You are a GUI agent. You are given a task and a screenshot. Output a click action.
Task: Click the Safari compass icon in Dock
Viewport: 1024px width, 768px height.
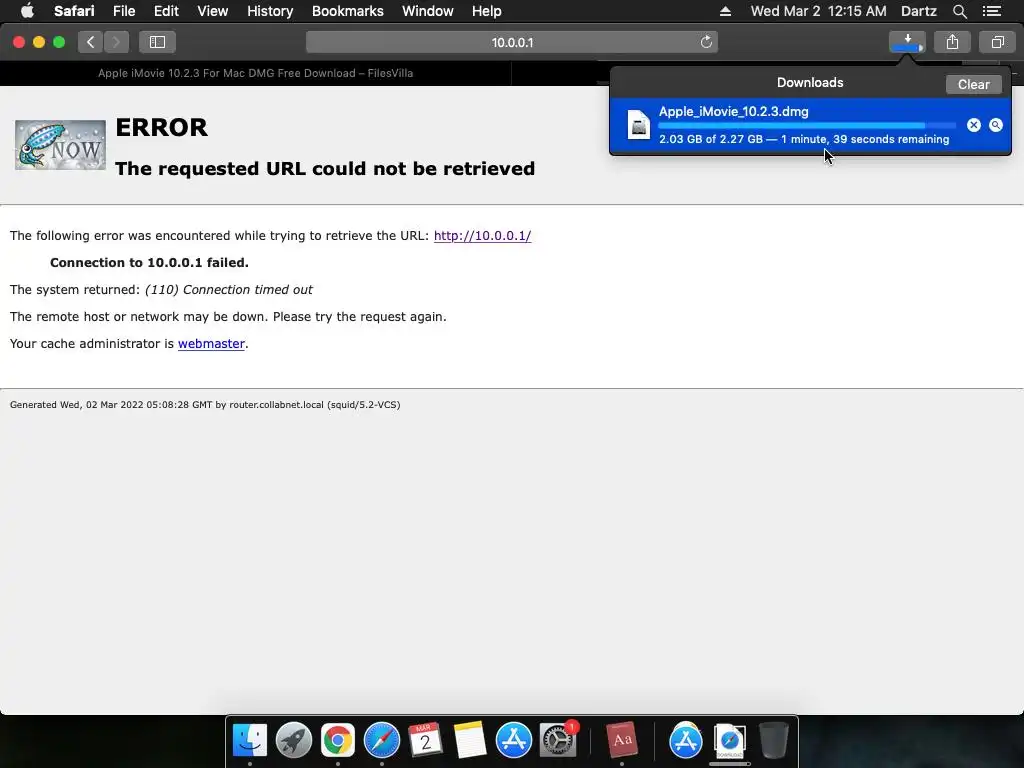click(381, 740)
